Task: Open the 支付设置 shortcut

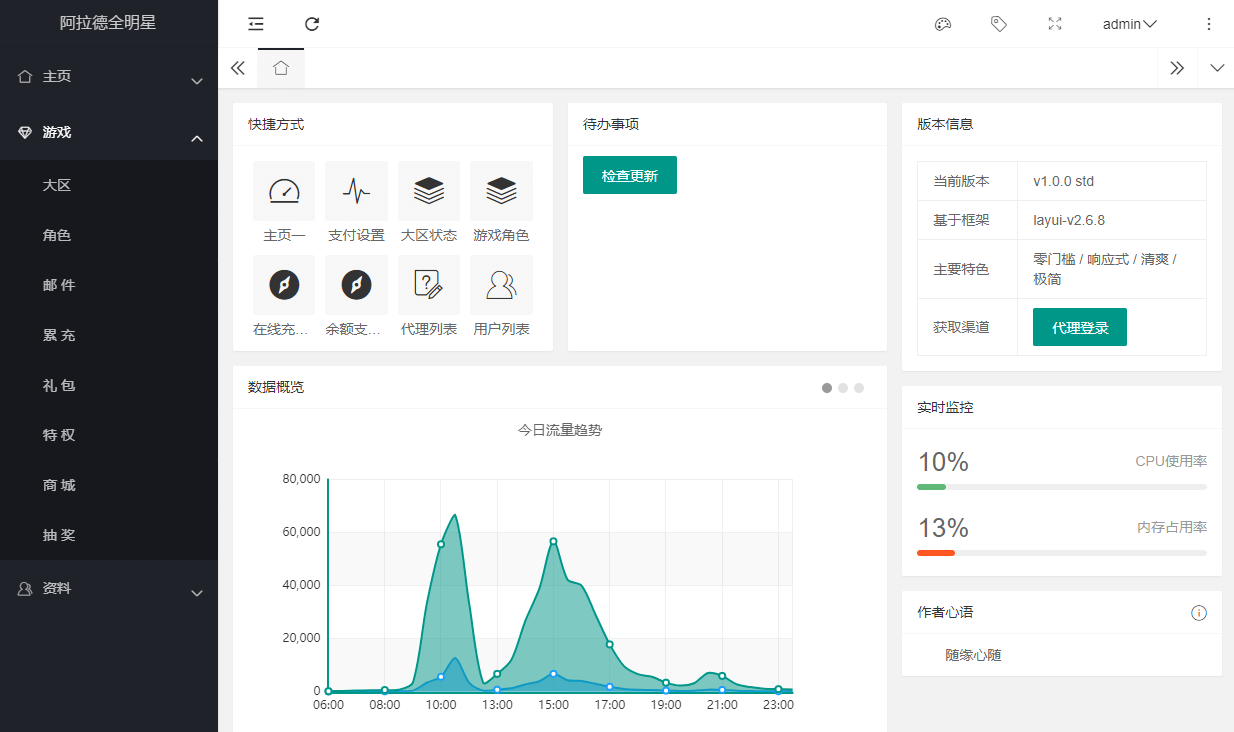Action: (356, 203)
